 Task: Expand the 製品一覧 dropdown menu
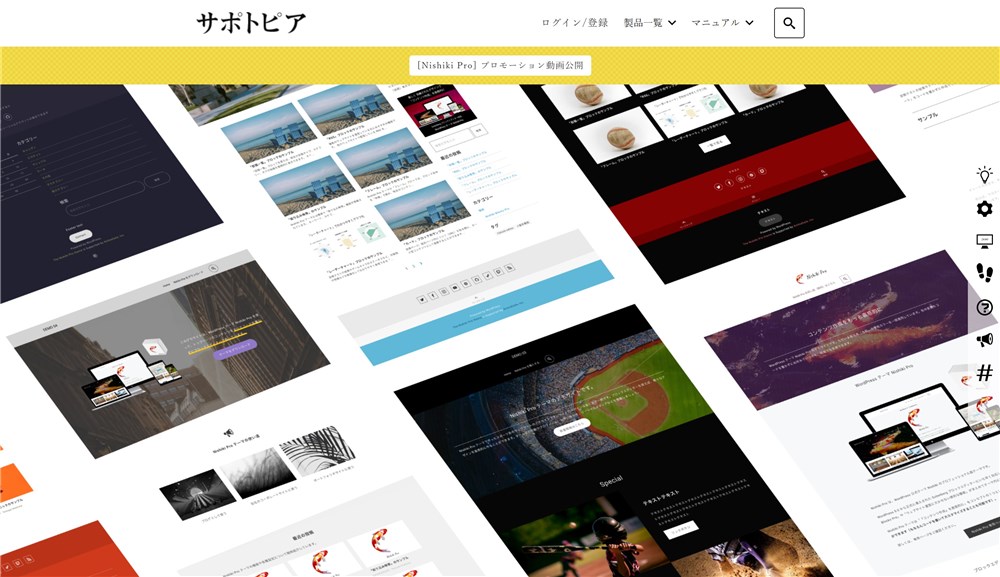(650, 22)
